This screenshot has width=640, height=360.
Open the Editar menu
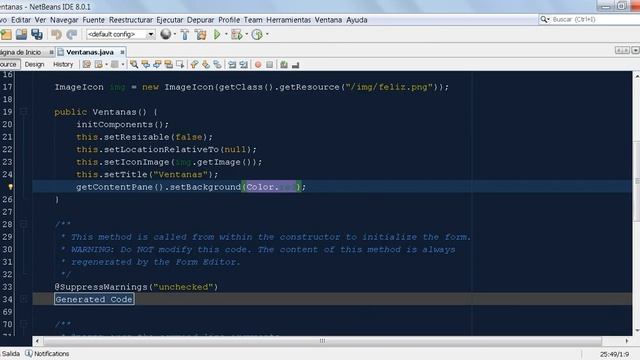pos(21,20)
